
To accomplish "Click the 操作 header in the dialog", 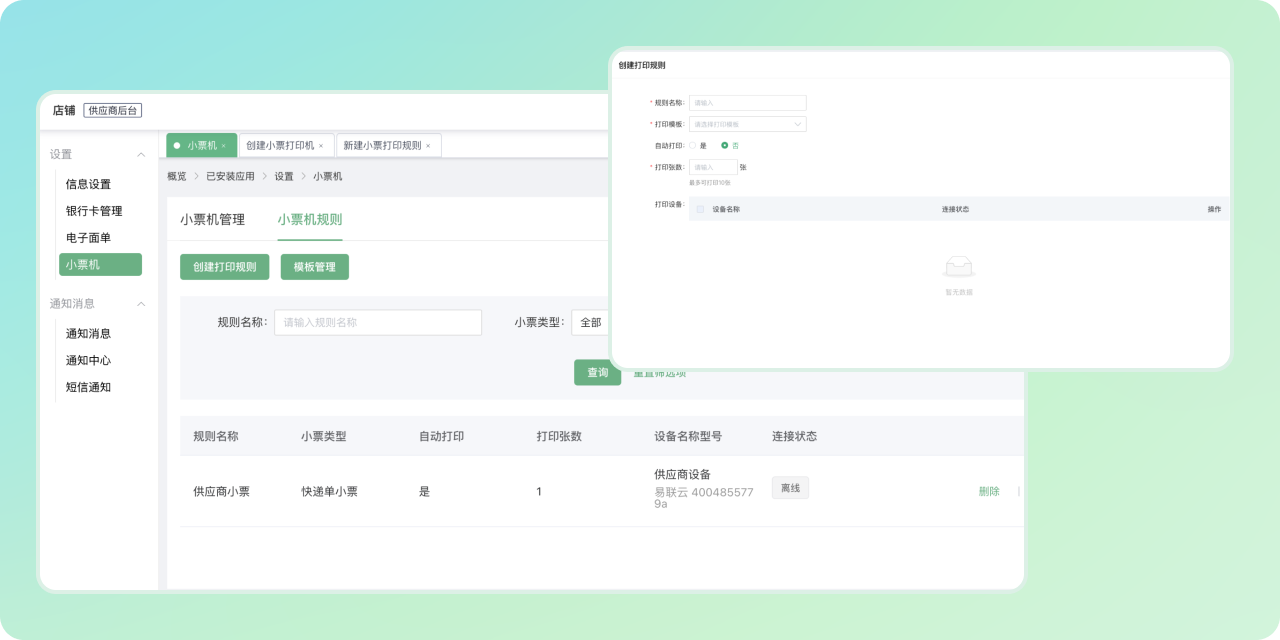I will point(1214,210).
